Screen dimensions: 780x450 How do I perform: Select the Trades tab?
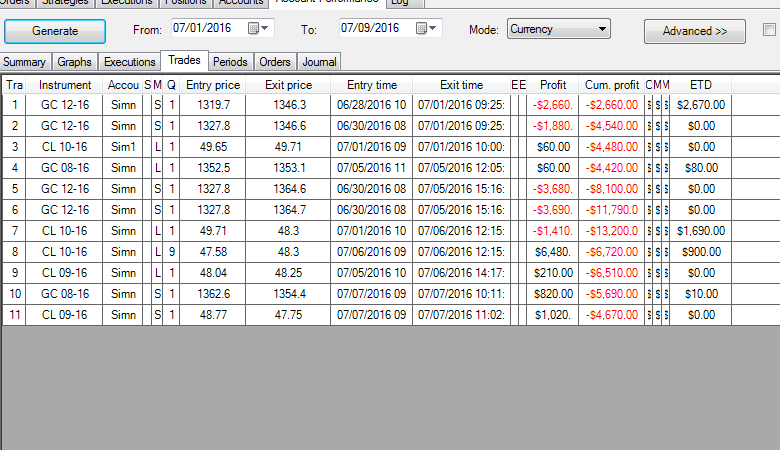coord(185,60)
